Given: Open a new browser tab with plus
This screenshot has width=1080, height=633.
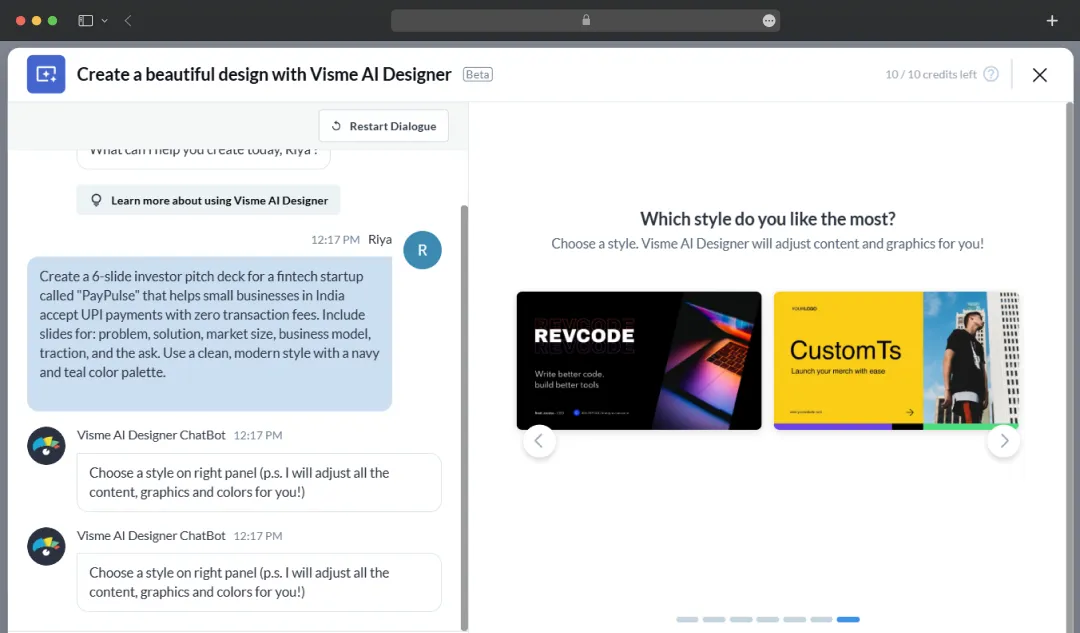Looking at the screenshot, I should 1052,21.
